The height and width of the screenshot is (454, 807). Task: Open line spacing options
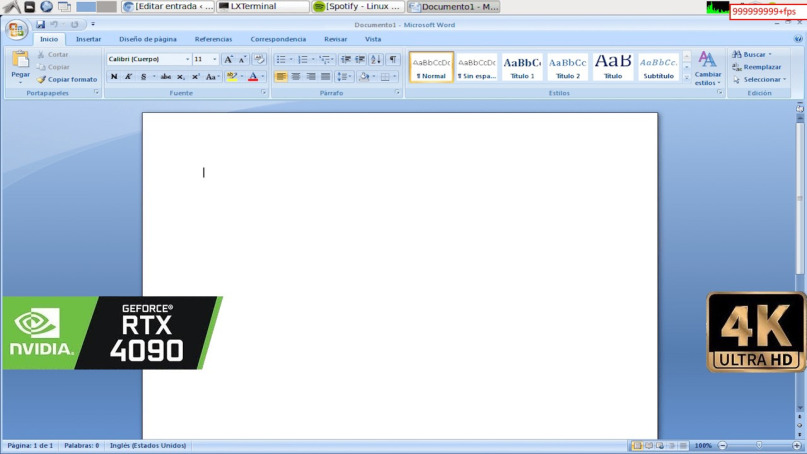343,77
